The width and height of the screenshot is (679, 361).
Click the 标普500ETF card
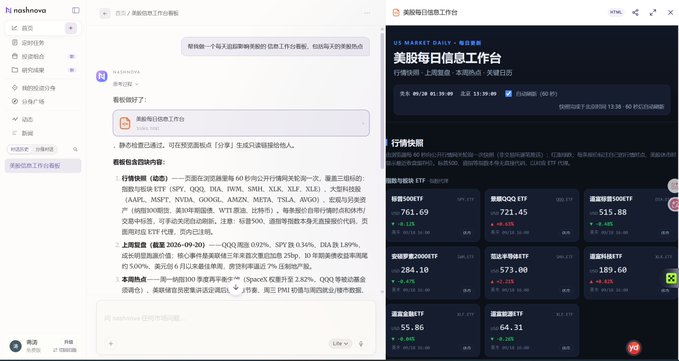[x=433, y=215]
